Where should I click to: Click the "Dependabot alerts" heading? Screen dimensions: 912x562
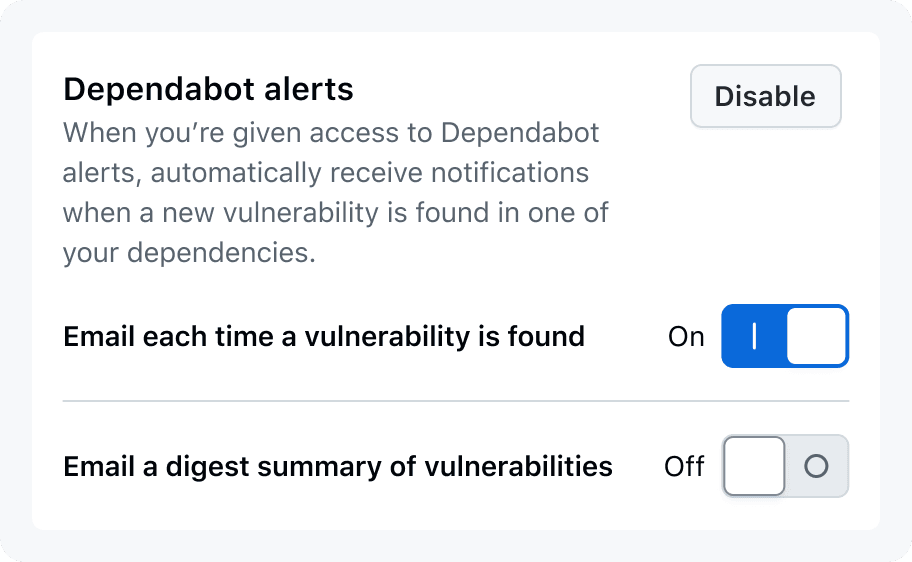click(x=208, y=90)
